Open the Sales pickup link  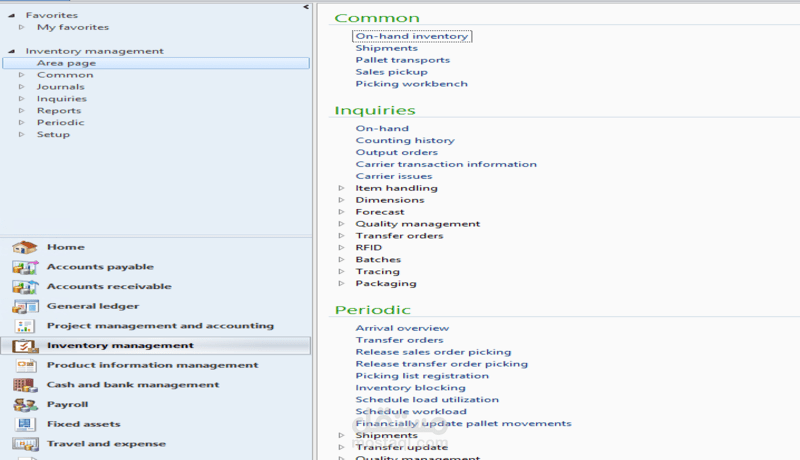[x=391, y=72]
